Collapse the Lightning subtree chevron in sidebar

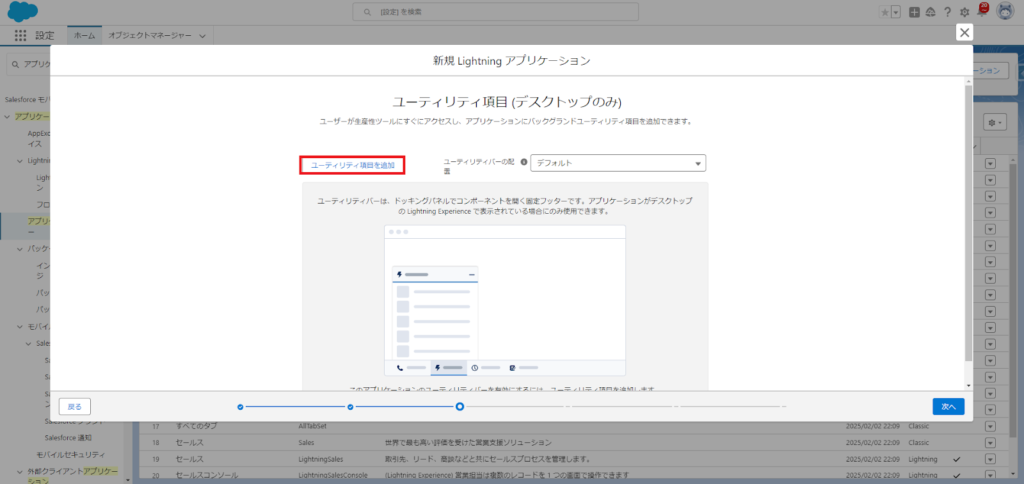pos(18,160)
